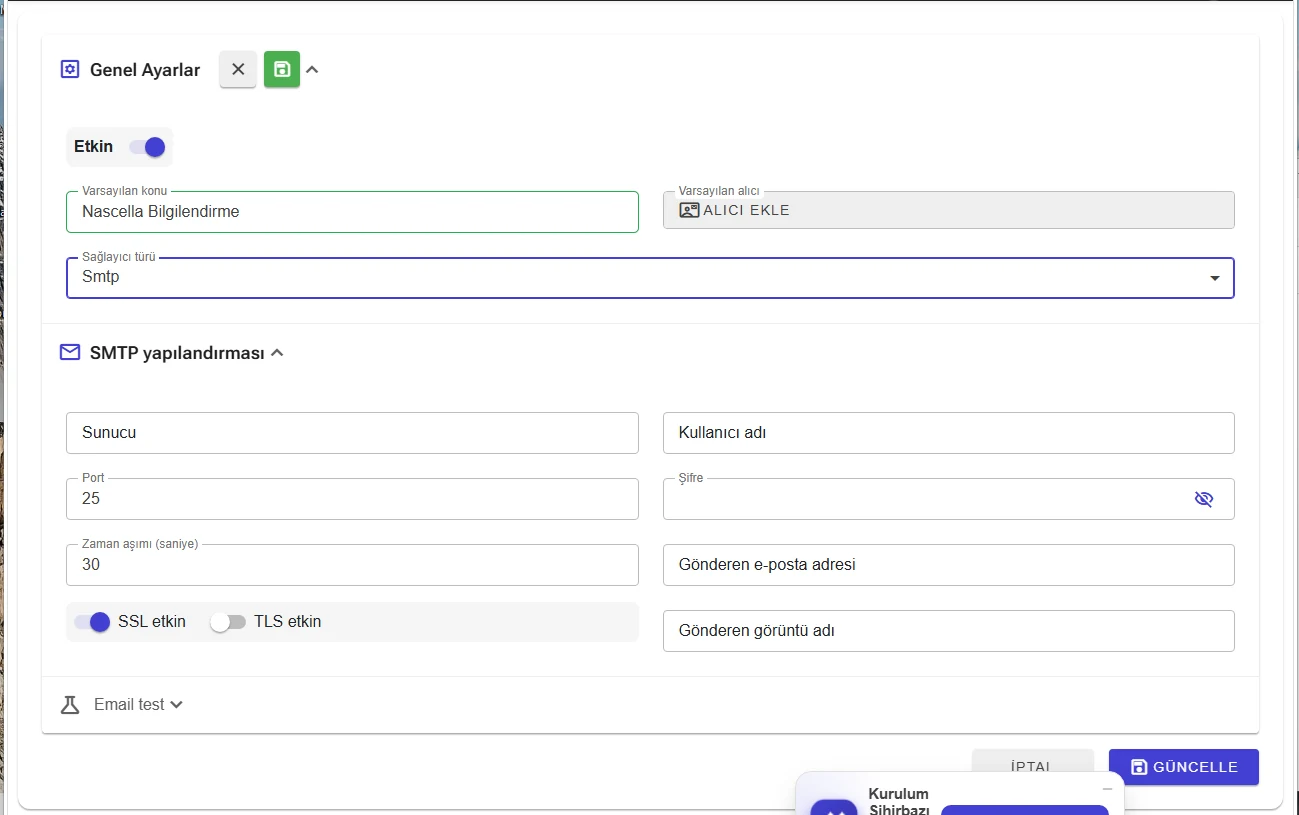Viewport: 1299px width, 815px height.
Task: Click the Gönderen e-posta adresi field
Action: [x=948, y=565]
